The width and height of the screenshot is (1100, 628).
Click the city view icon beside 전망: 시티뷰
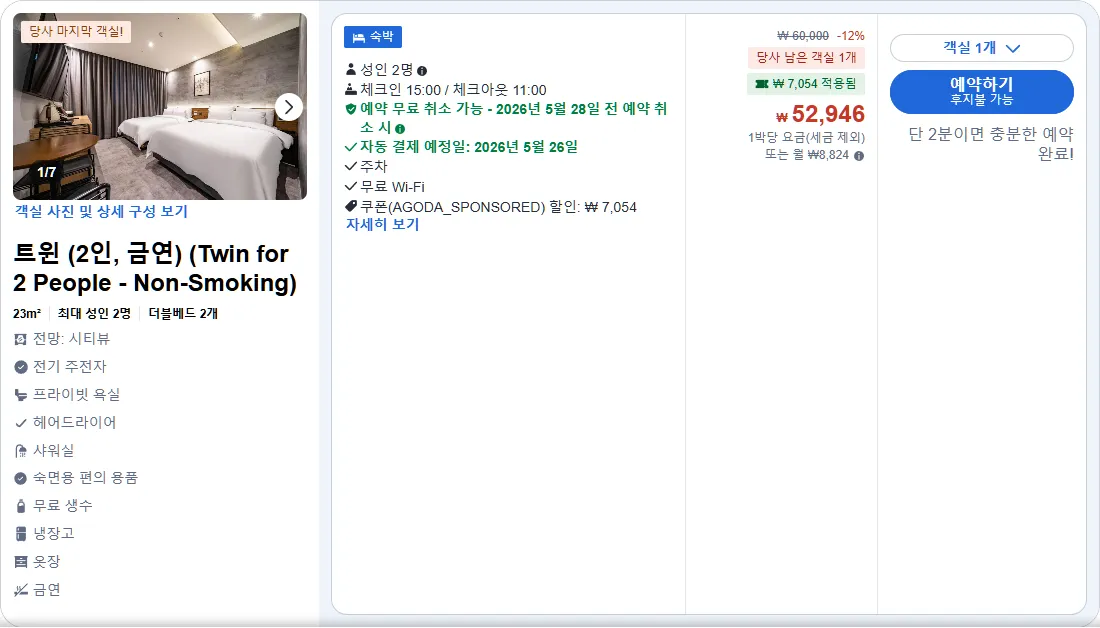point(20,340)
